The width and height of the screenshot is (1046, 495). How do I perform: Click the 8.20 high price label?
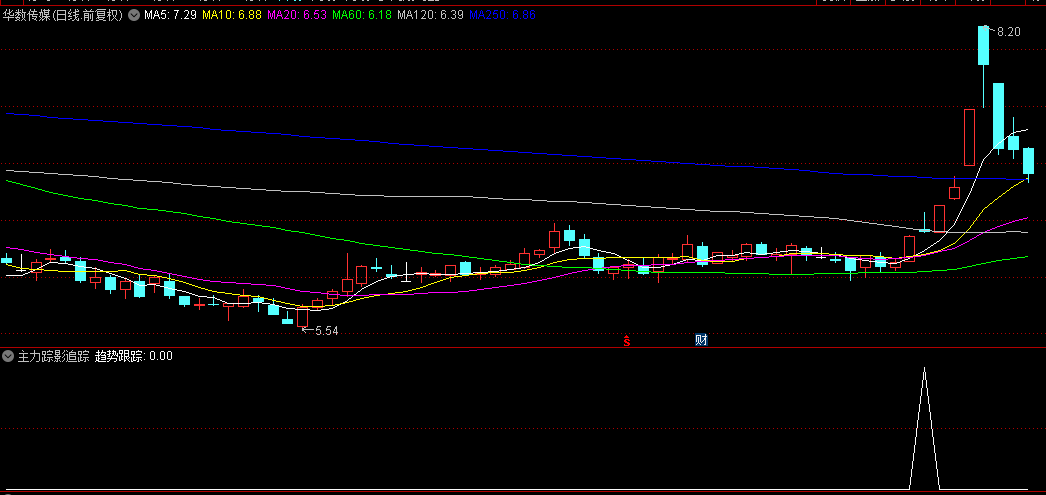(1009, 31)
